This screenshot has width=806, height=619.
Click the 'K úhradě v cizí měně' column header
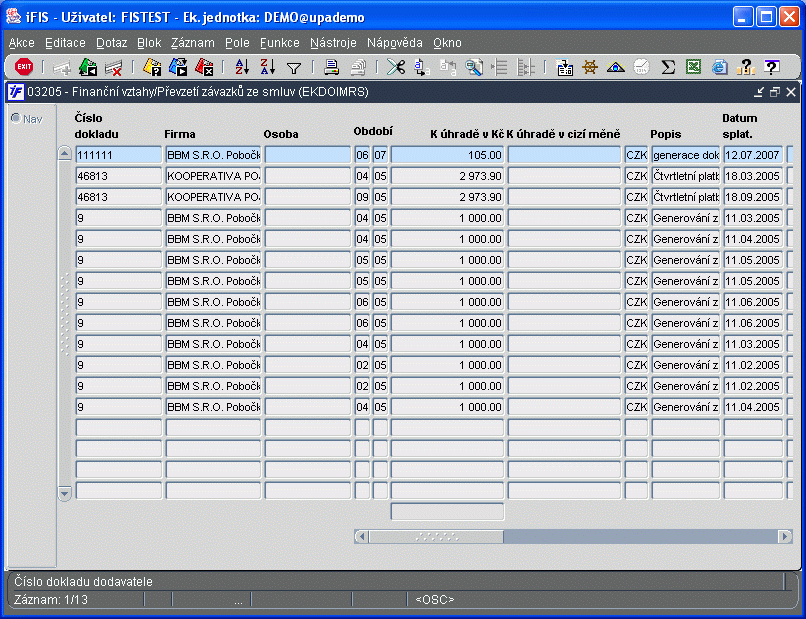(x=563, y=134)
